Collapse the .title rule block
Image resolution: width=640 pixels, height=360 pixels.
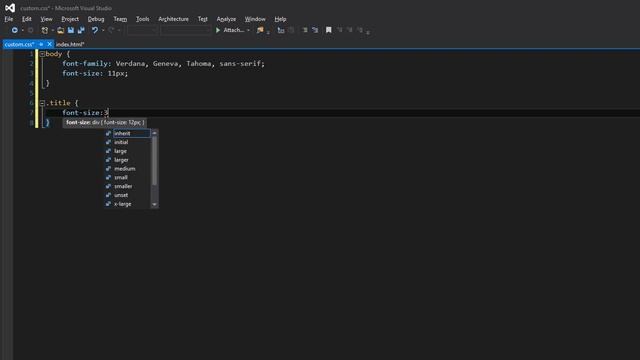pos(42,103)
